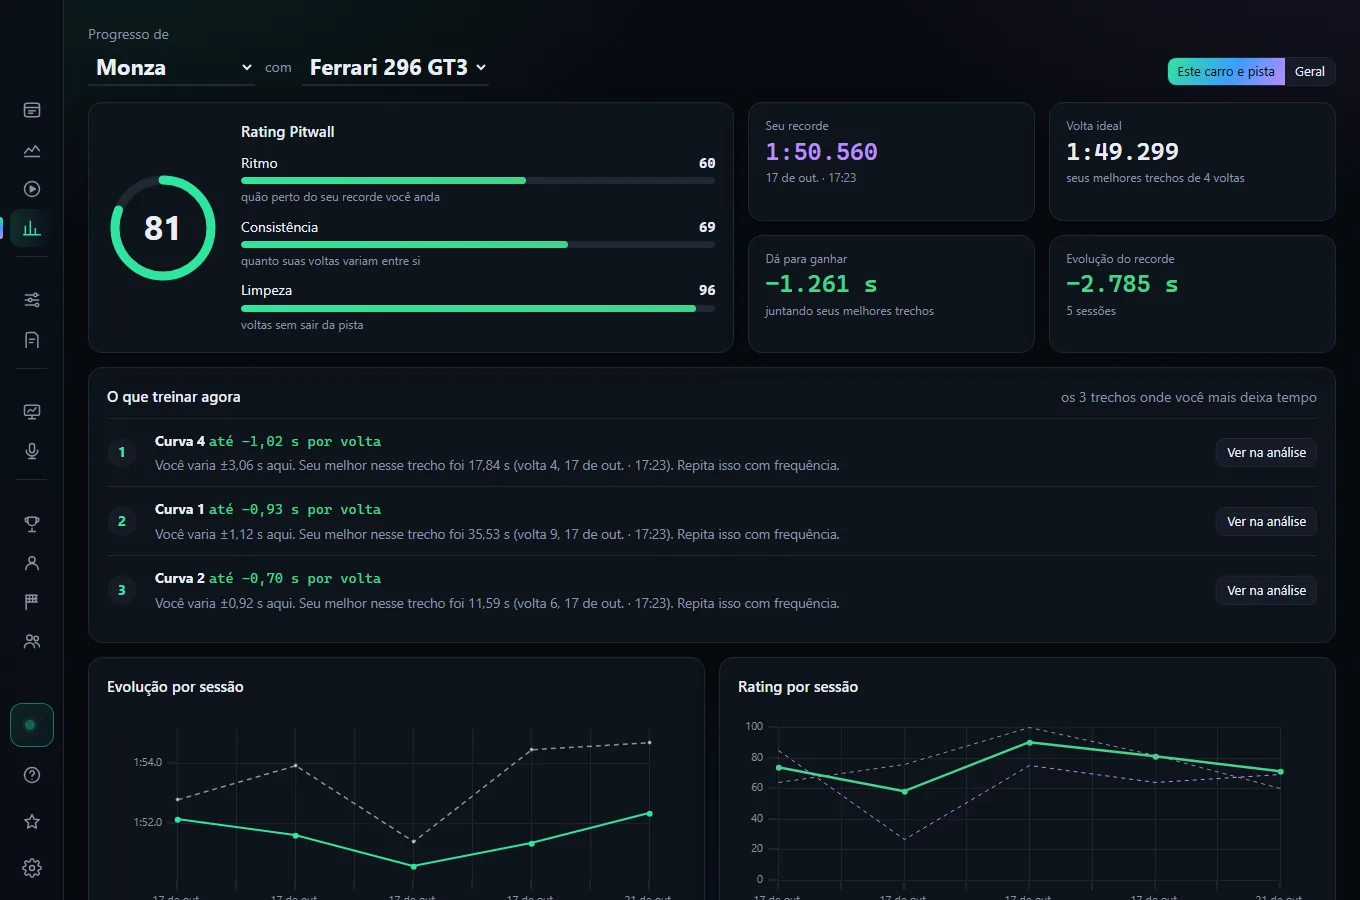This screenshot has width=1360, height=900.
Task: Click the single person profile icon
Action: (x=32, y=563)
